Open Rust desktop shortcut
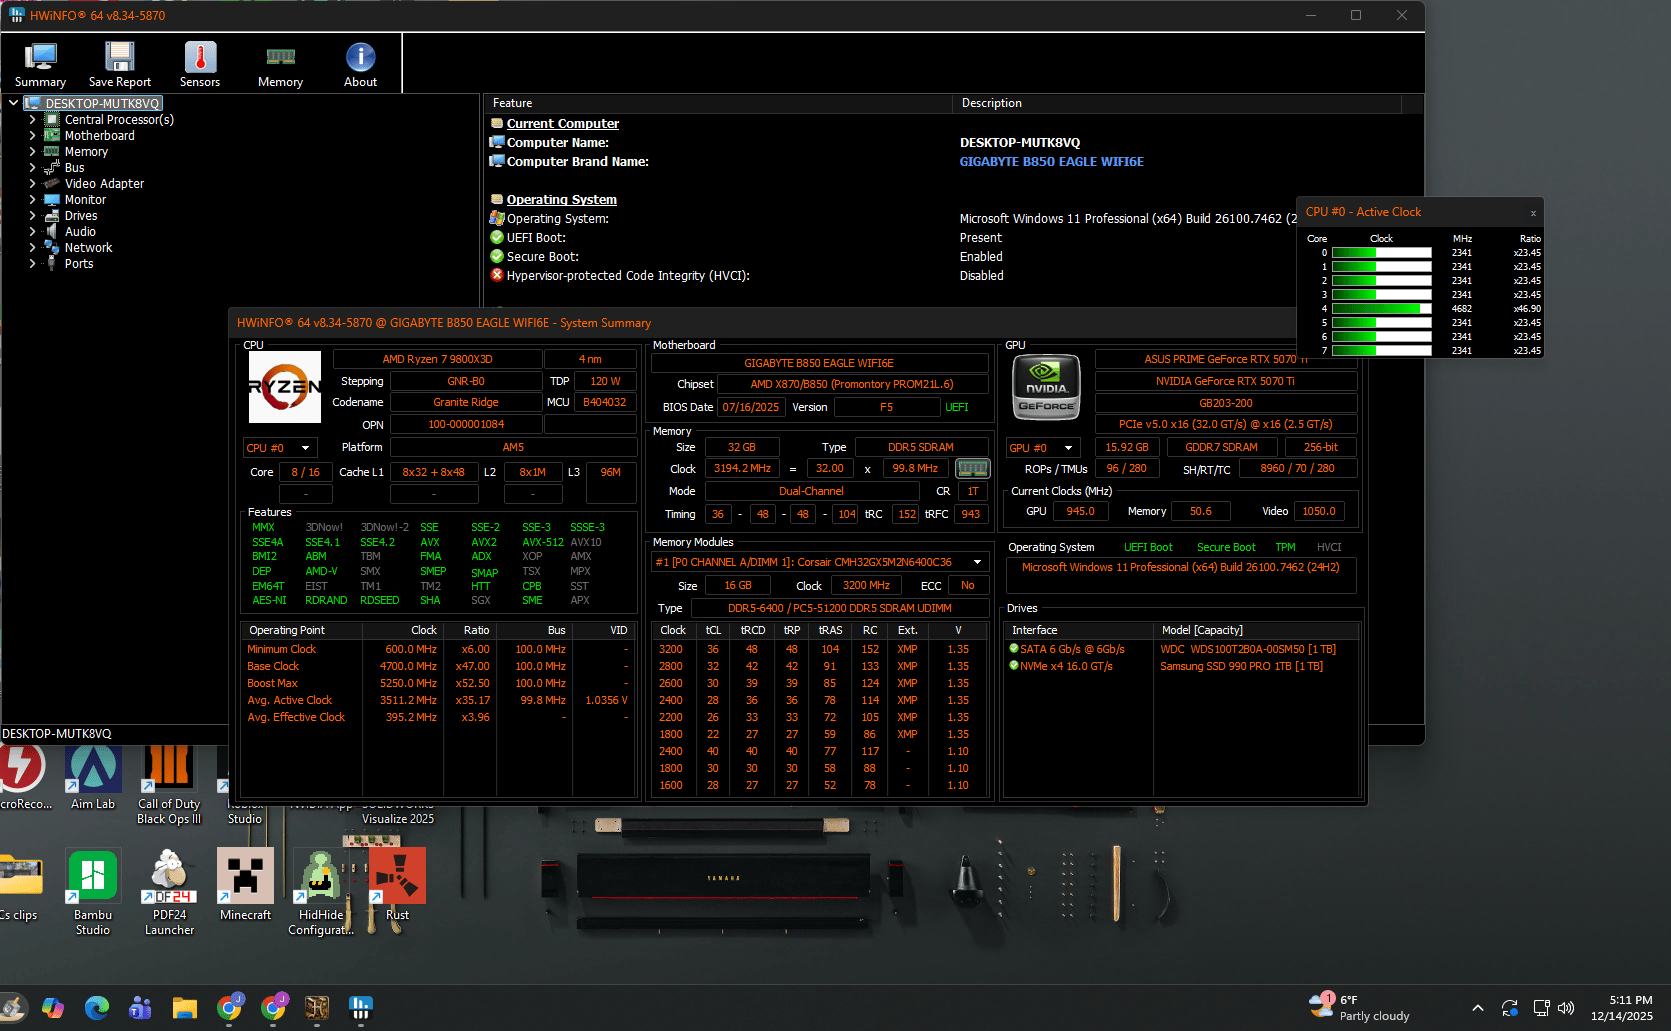 pyautogui.click(x=397, y=886)
